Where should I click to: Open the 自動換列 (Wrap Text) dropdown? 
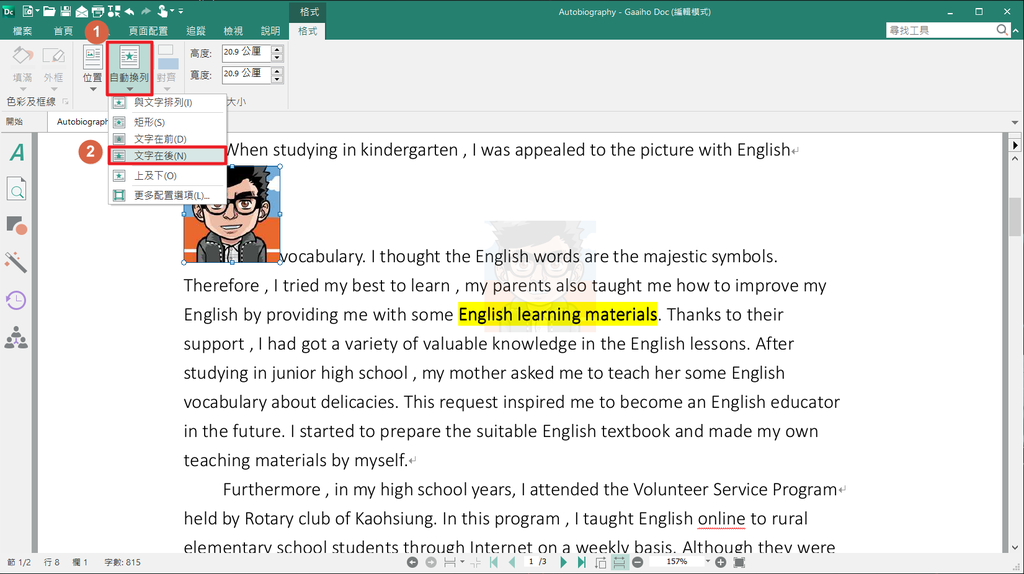[x=129, y=69]
